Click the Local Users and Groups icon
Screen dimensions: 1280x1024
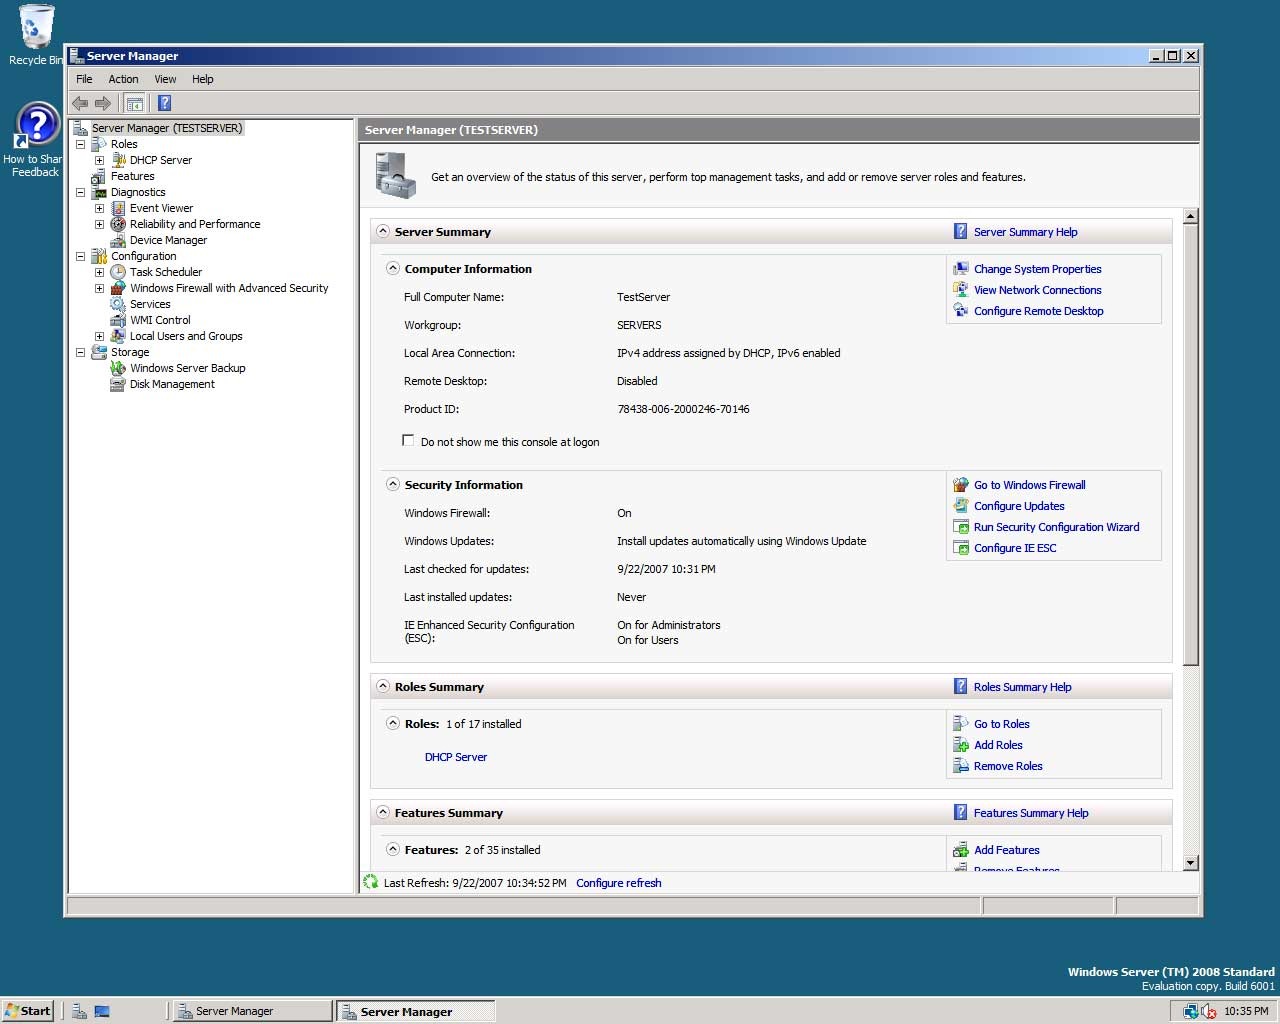click(x=118, y=336)
